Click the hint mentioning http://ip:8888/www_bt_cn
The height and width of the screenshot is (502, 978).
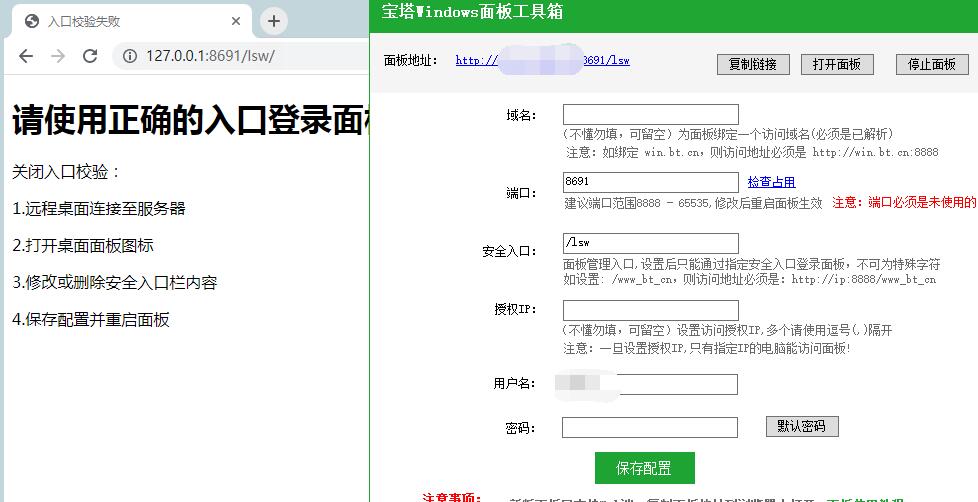[x=750, y=279]
